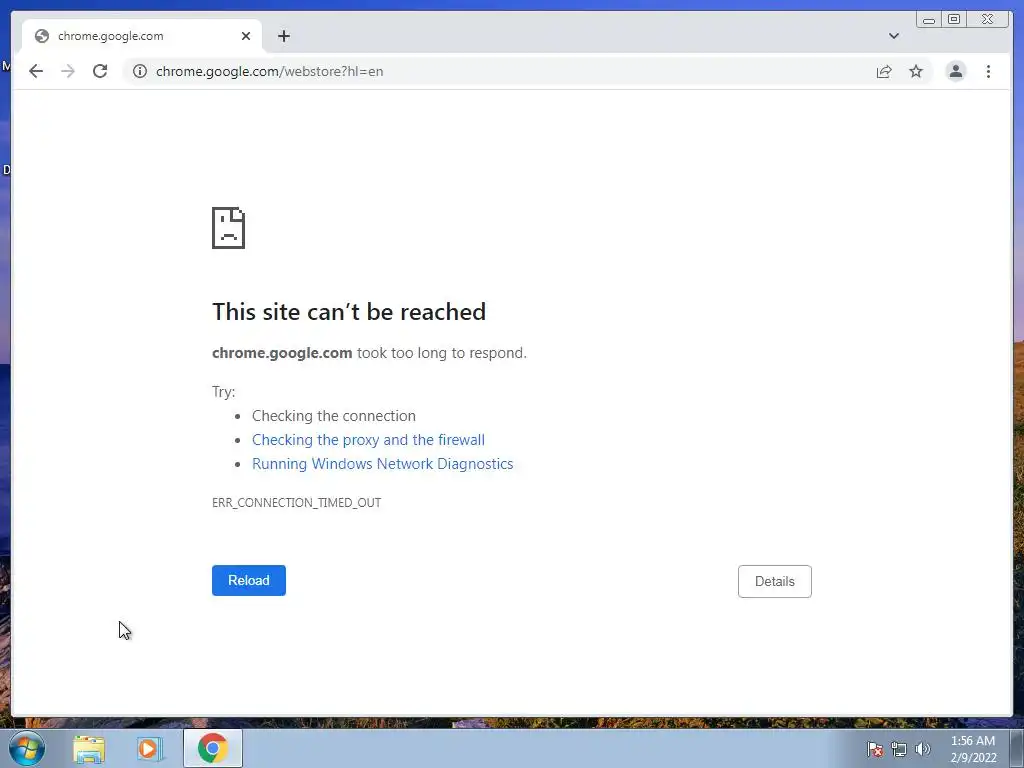
Task: Click Chrome icon in taskbar
Action: (x=213, y=749)
